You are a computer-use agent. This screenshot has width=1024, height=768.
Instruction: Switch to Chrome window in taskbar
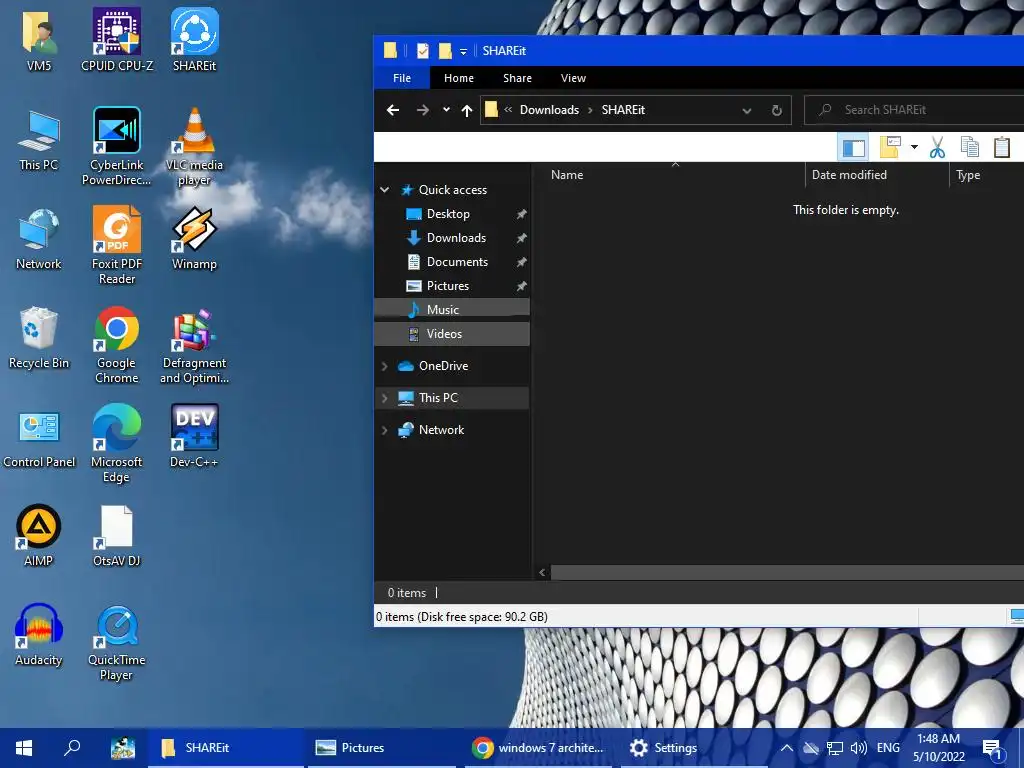[x=539, y=748]
